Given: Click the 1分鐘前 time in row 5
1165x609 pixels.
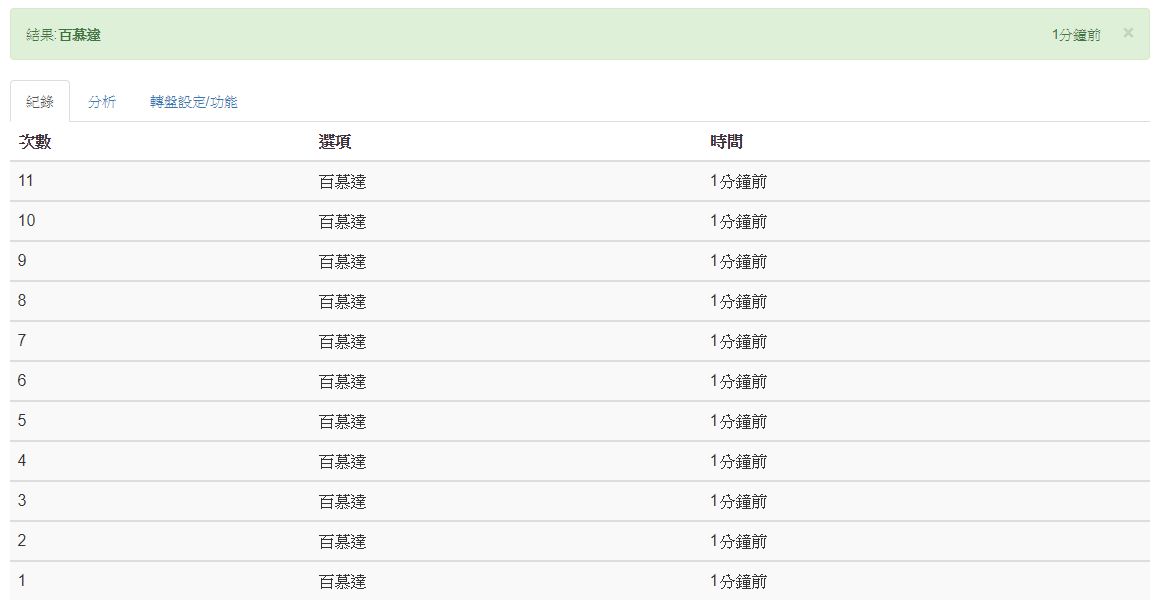Looking at the screenshot, I should [x=739, y=422].
